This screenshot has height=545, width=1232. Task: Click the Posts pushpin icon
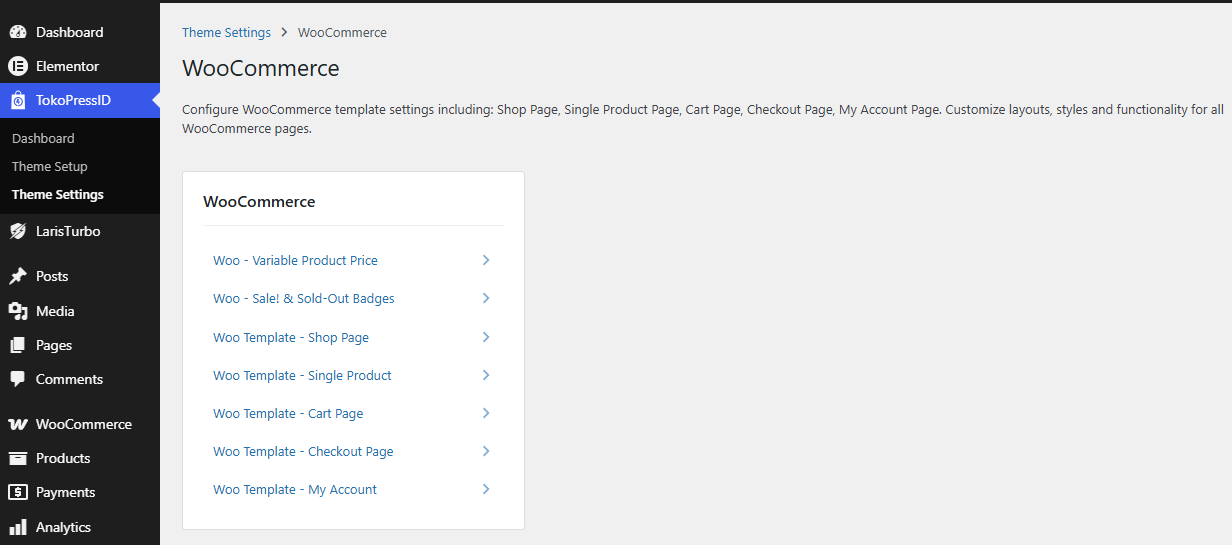click(18, 276)
